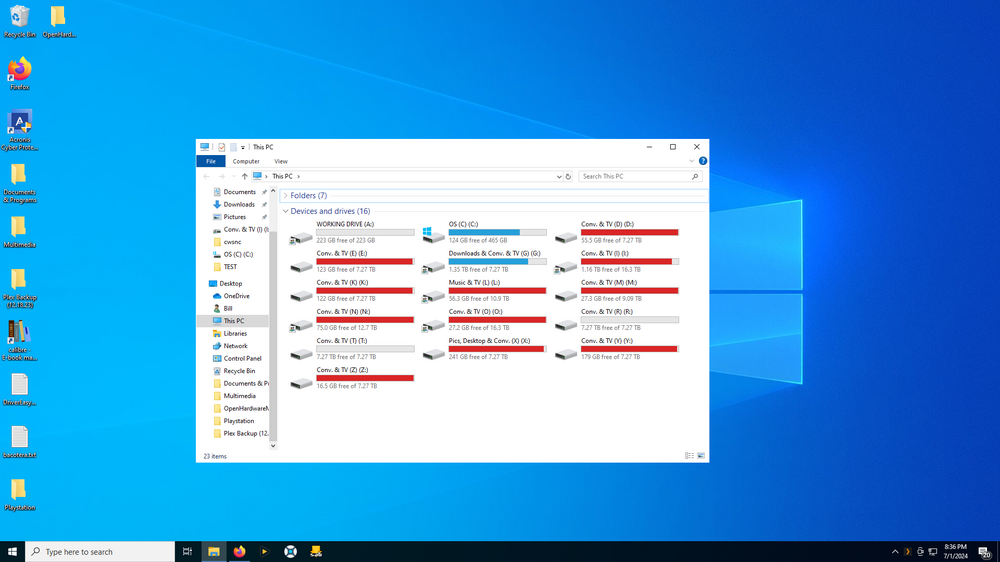
Task: Open Acronis Cyber Protect desktop icon
Action: click(20, 130)
